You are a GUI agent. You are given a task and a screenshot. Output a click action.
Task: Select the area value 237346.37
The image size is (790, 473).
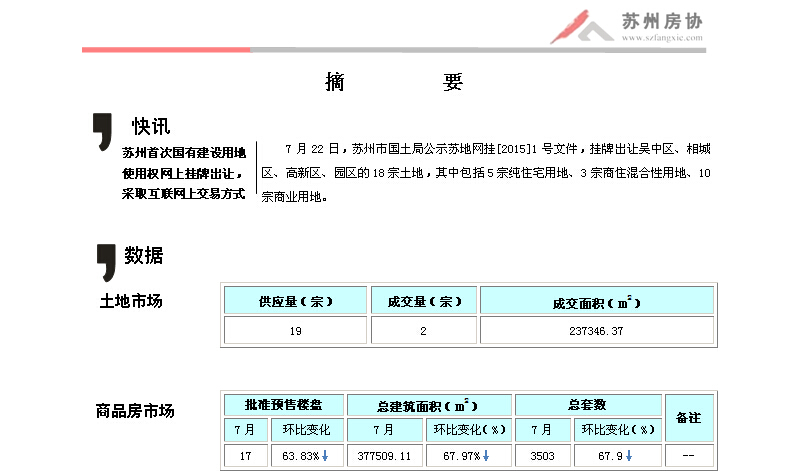pyautogui.click(x=597, y=330)
